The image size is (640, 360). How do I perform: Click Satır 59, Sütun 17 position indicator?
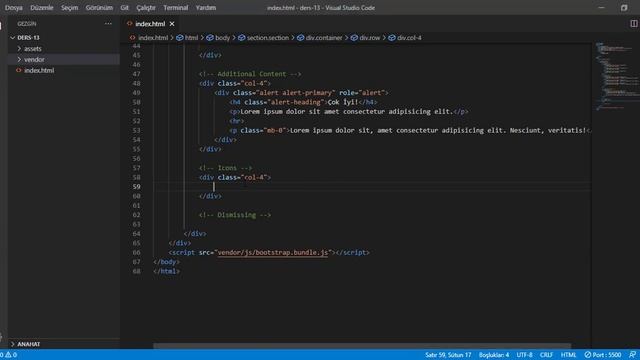coord(448,355)
